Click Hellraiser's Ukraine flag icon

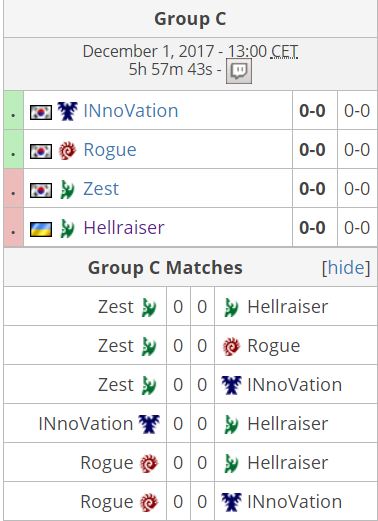pyautogui.click(x=41, y=229)
